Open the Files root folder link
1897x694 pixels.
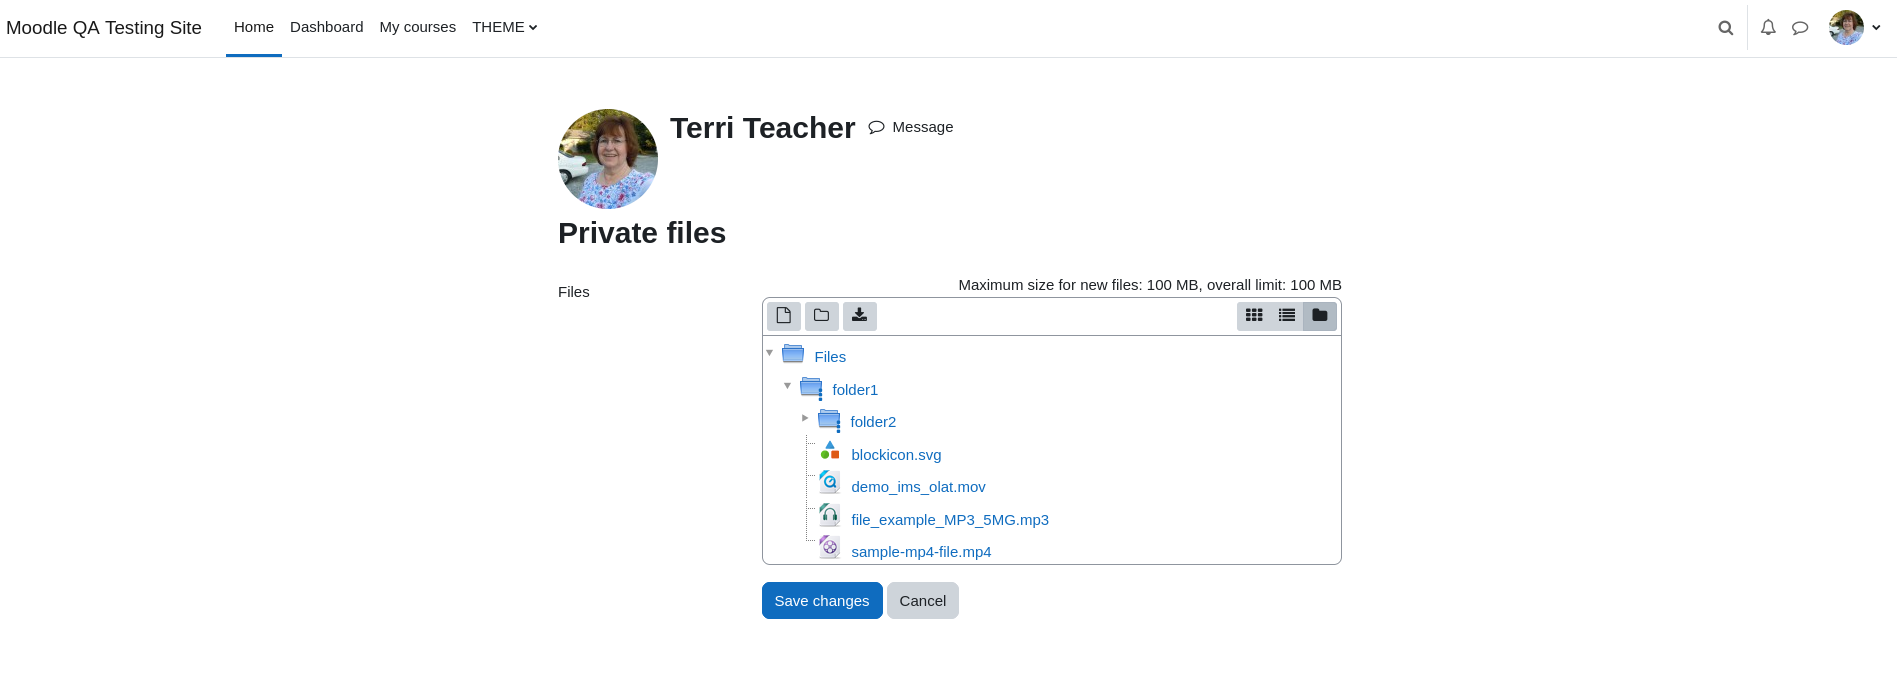click(x=830, y=357)
